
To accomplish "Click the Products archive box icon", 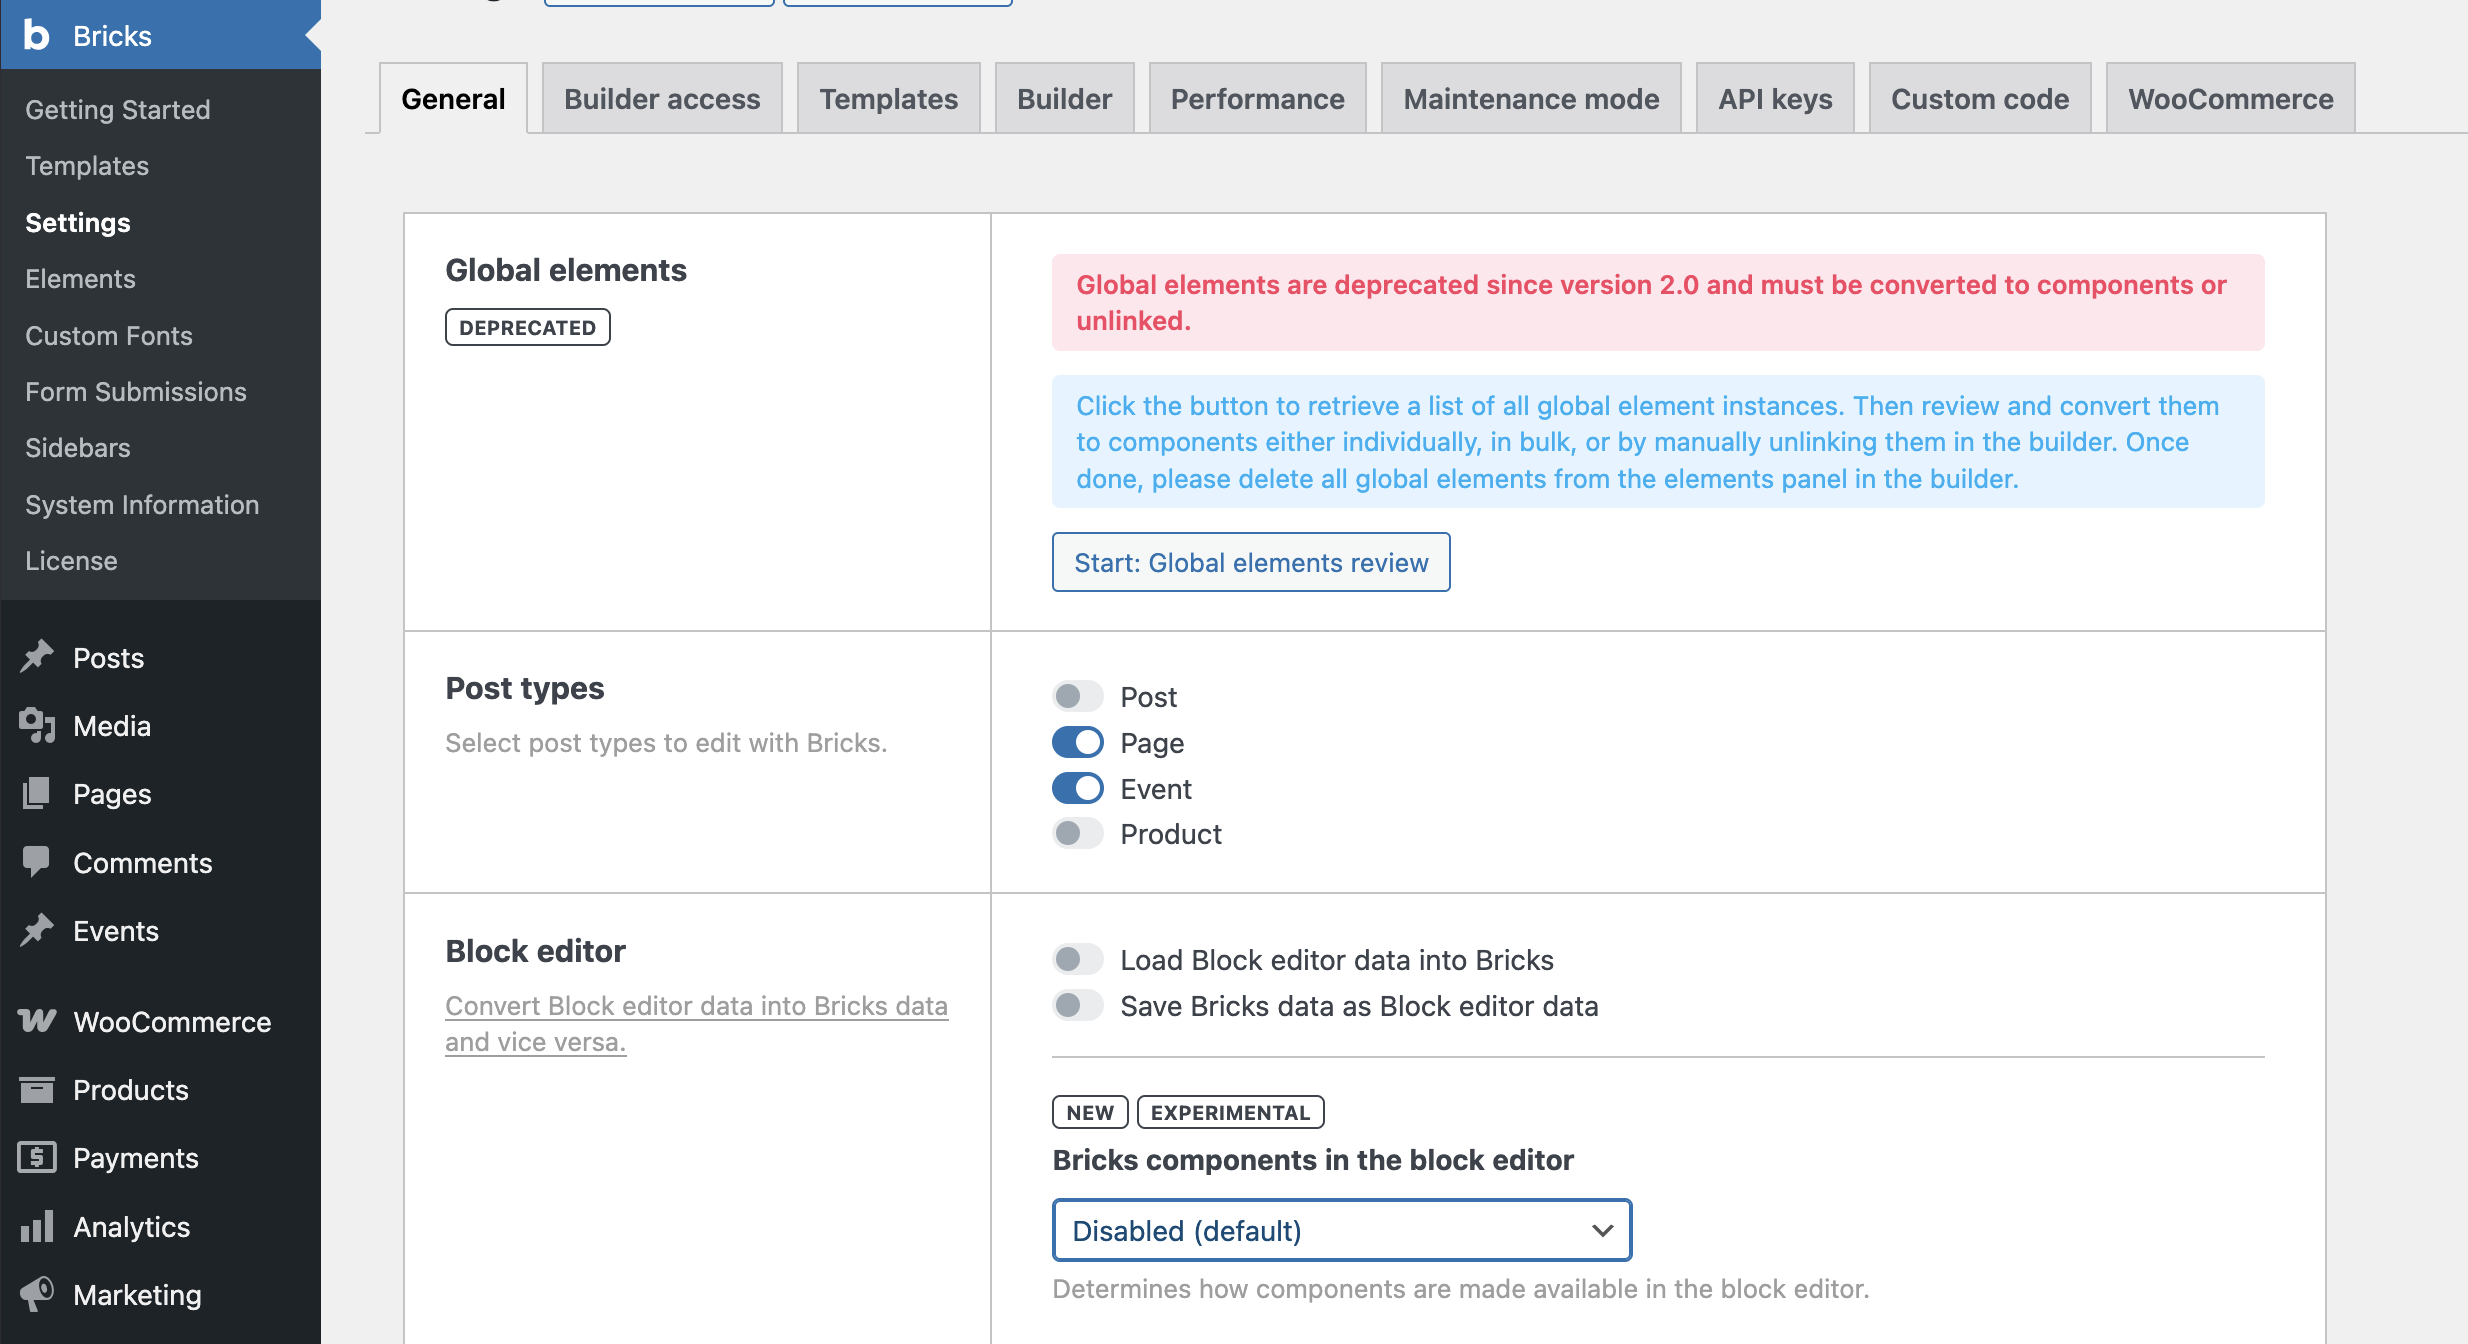I will pyautogui.click(x=37, y=1089).
